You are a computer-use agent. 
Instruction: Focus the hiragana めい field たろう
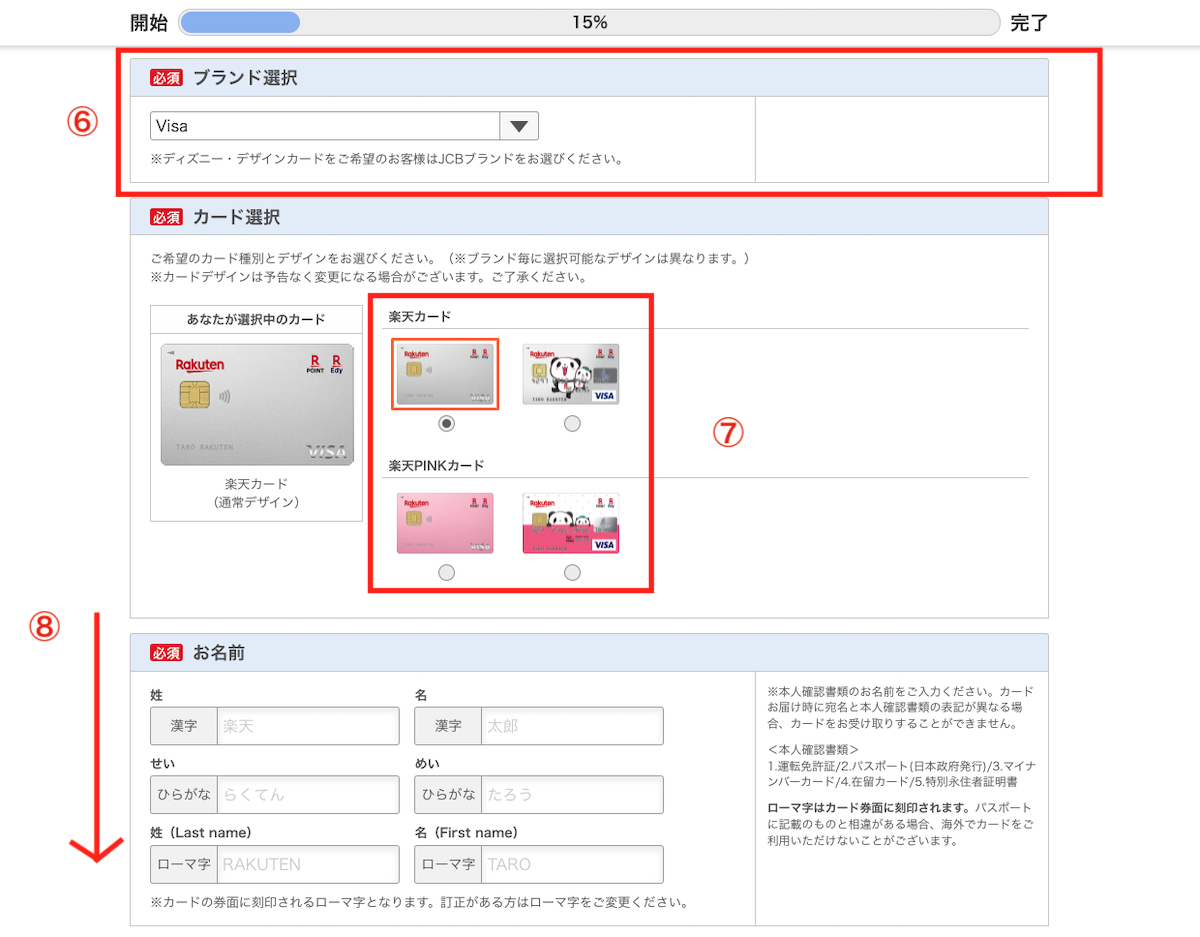tap(572, 795)
